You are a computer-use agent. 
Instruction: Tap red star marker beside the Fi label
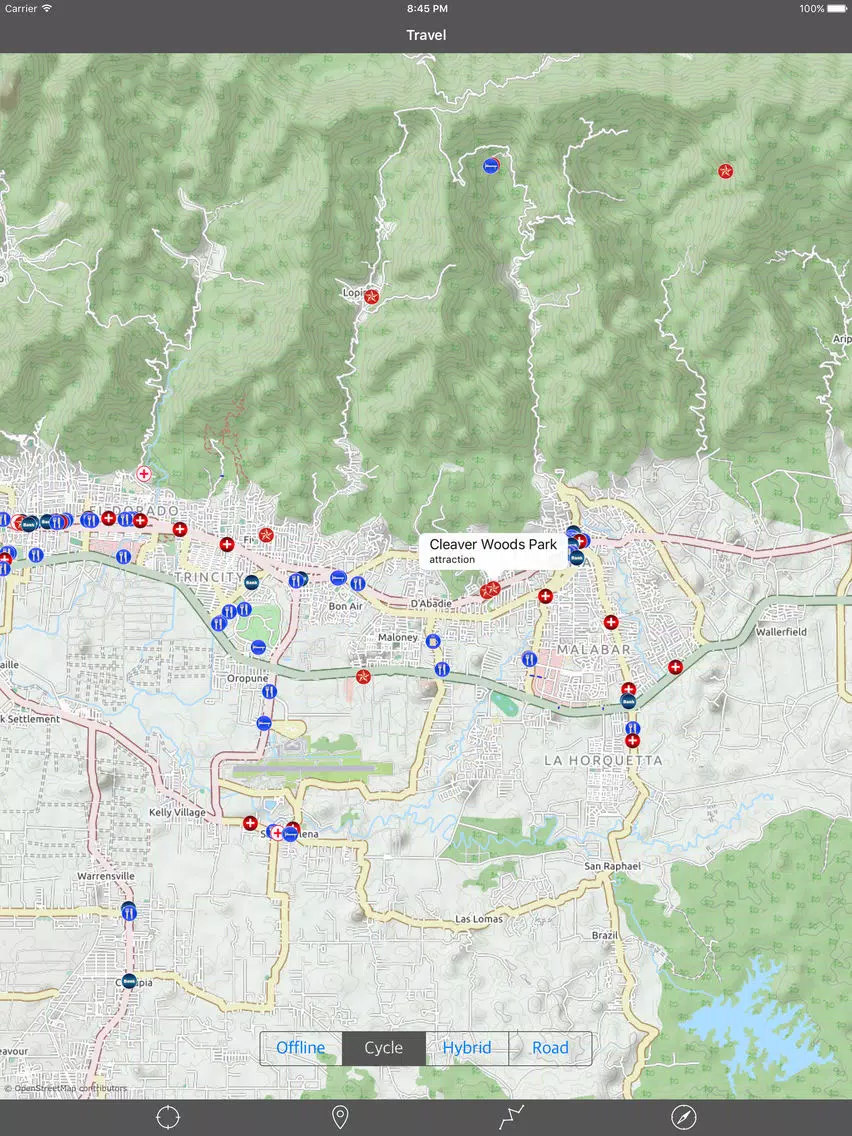266,535
